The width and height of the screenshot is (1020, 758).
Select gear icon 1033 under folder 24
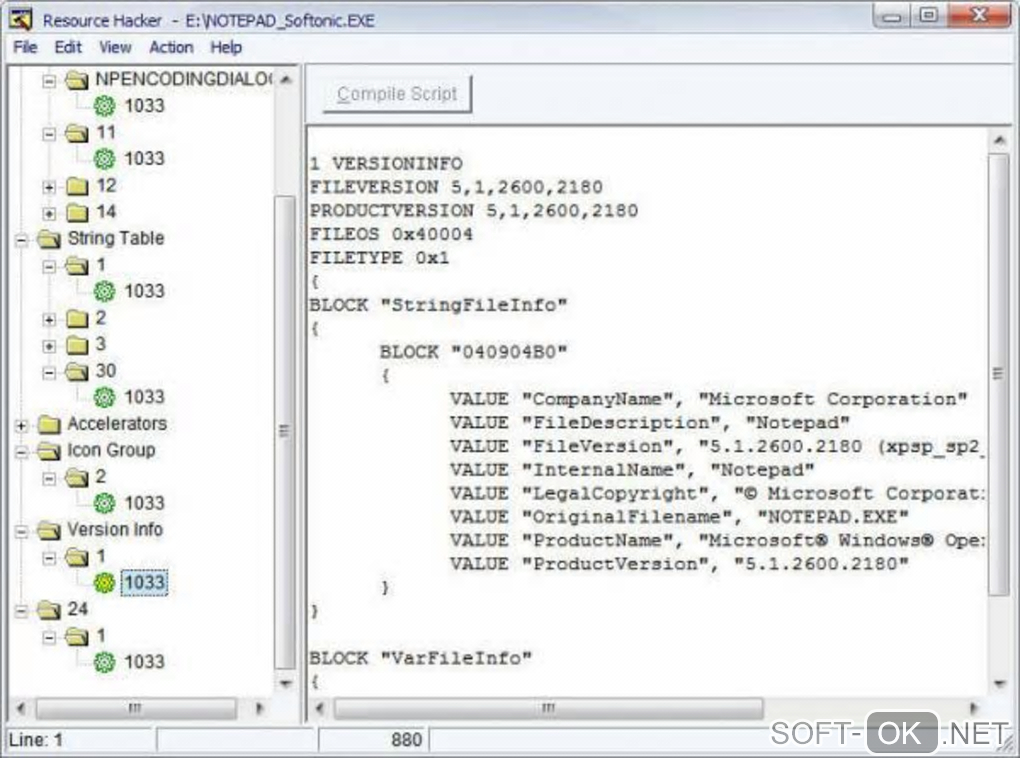104,662
